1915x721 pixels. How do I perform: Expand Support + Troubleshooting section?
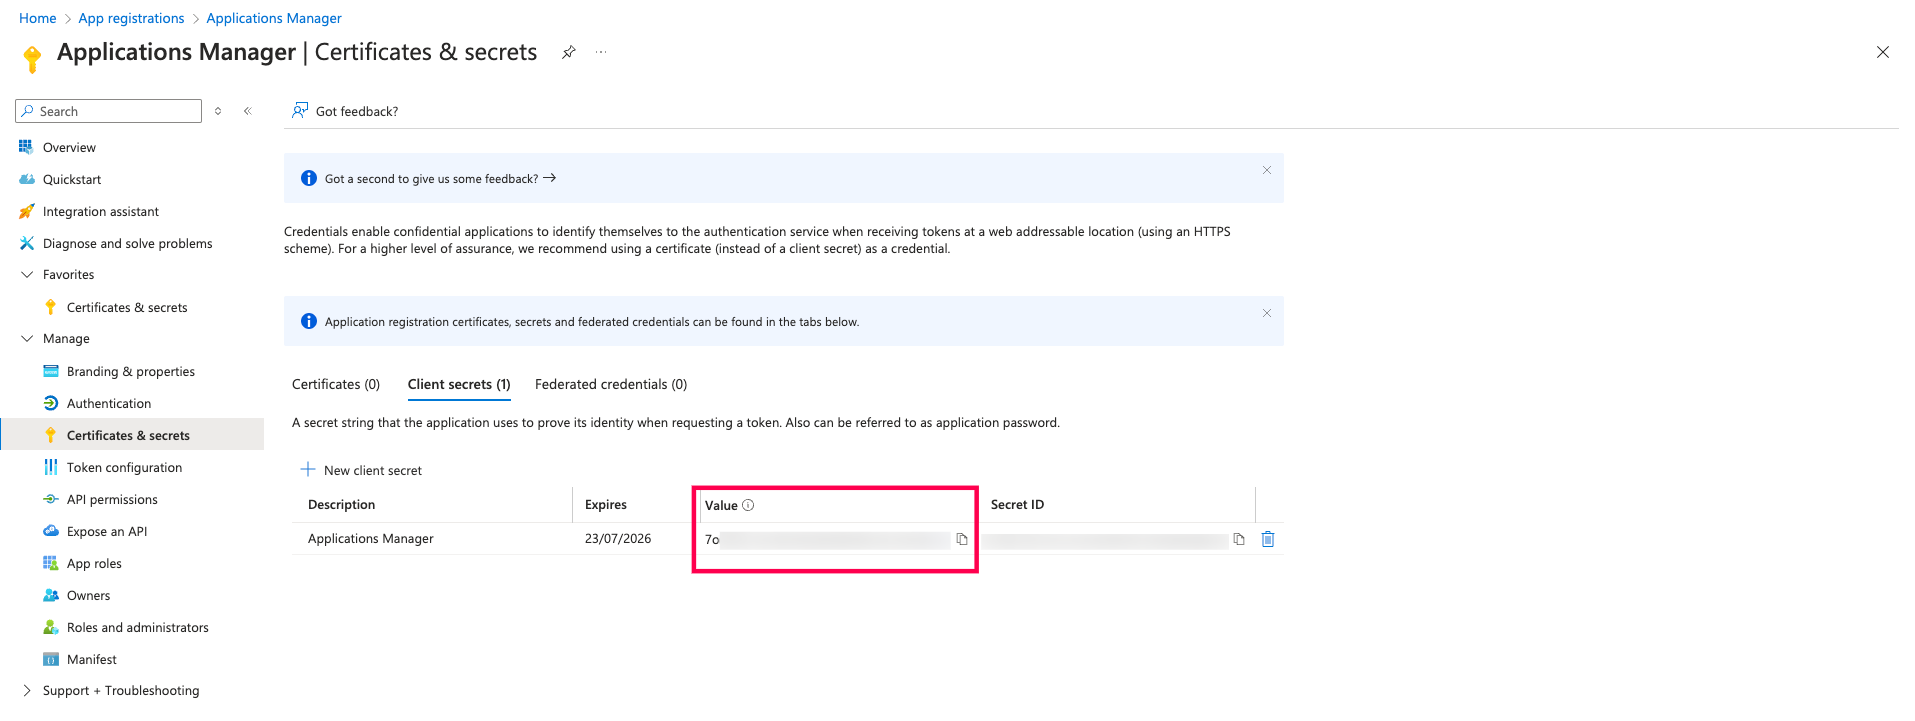point(27,691)
